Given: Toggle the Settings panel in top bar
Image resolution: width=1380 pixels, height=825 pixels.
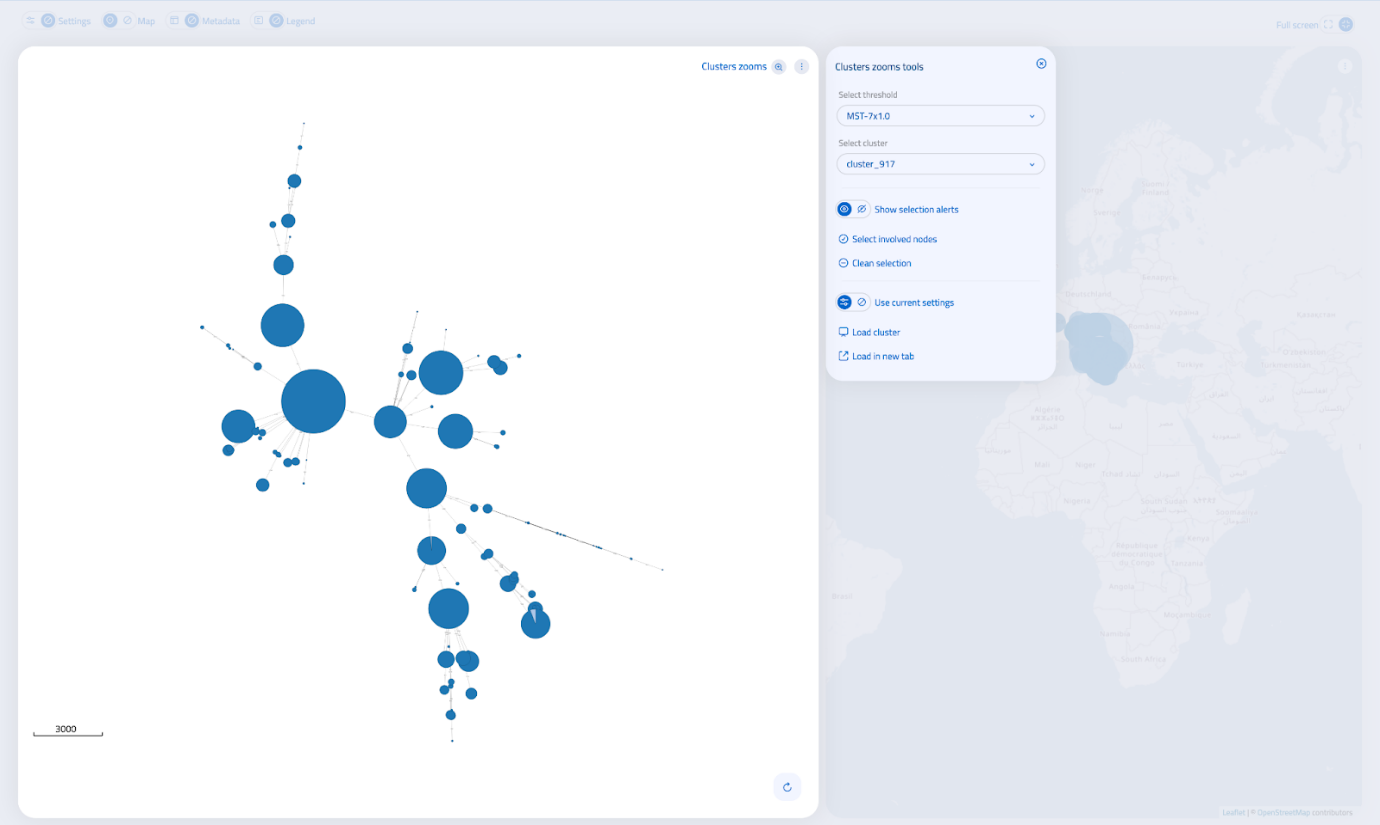Looking at the screenshot, I should click(39, 21).
